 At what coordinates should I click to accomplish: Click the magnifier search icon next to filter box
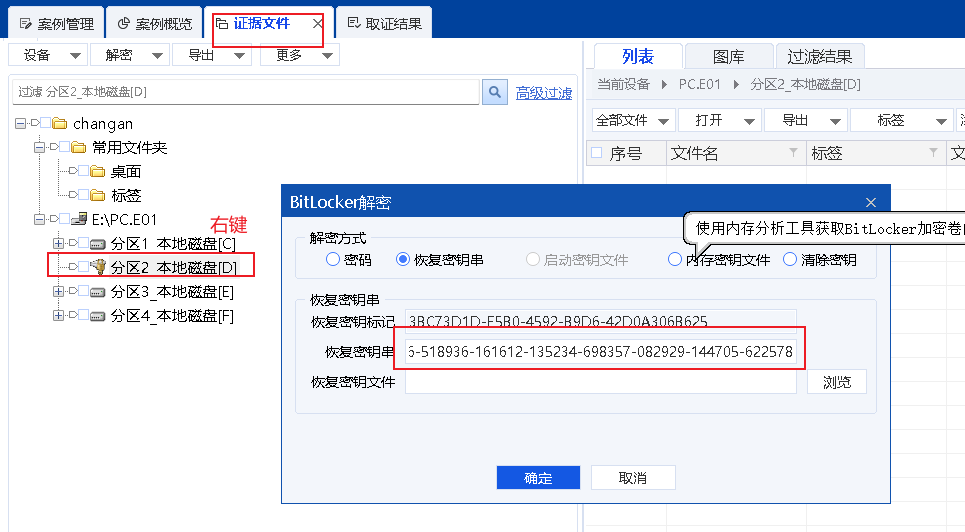494,92
